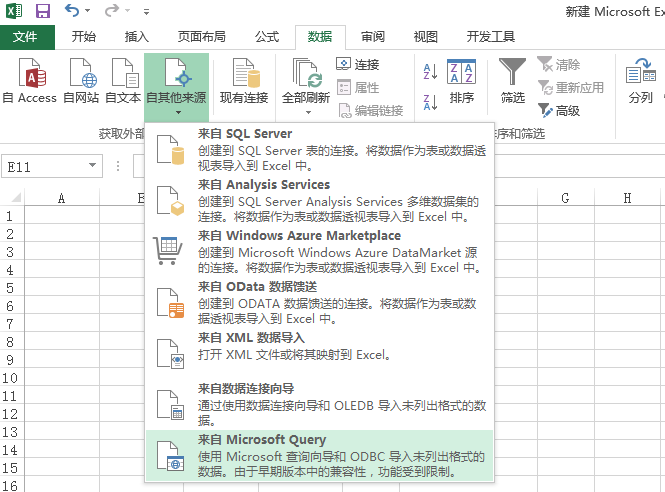Select row 11 header
The width and height of the screenshot is (665, 492).
click(x=11, y=396)
